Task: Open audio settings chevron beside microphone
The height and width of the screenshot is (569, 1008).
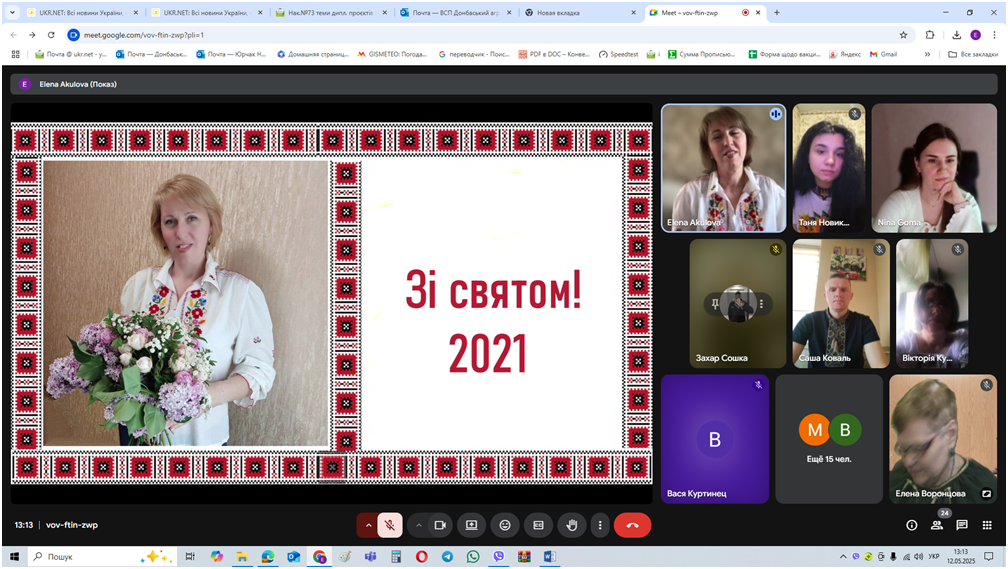Action: coord(368,525)
